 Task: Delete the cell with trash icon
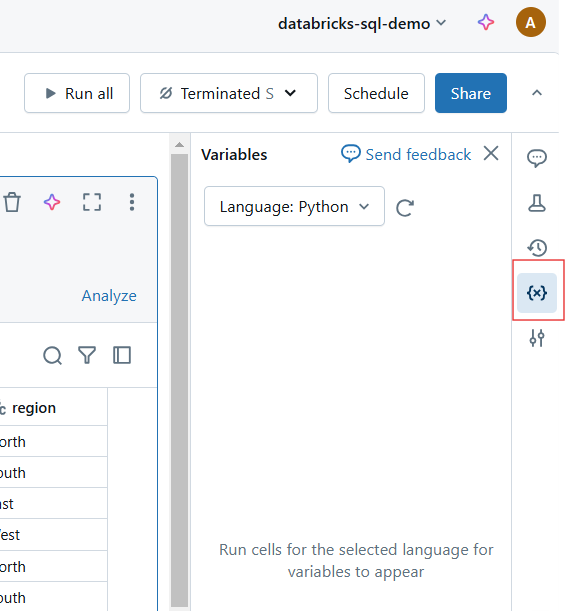point(12,202)
